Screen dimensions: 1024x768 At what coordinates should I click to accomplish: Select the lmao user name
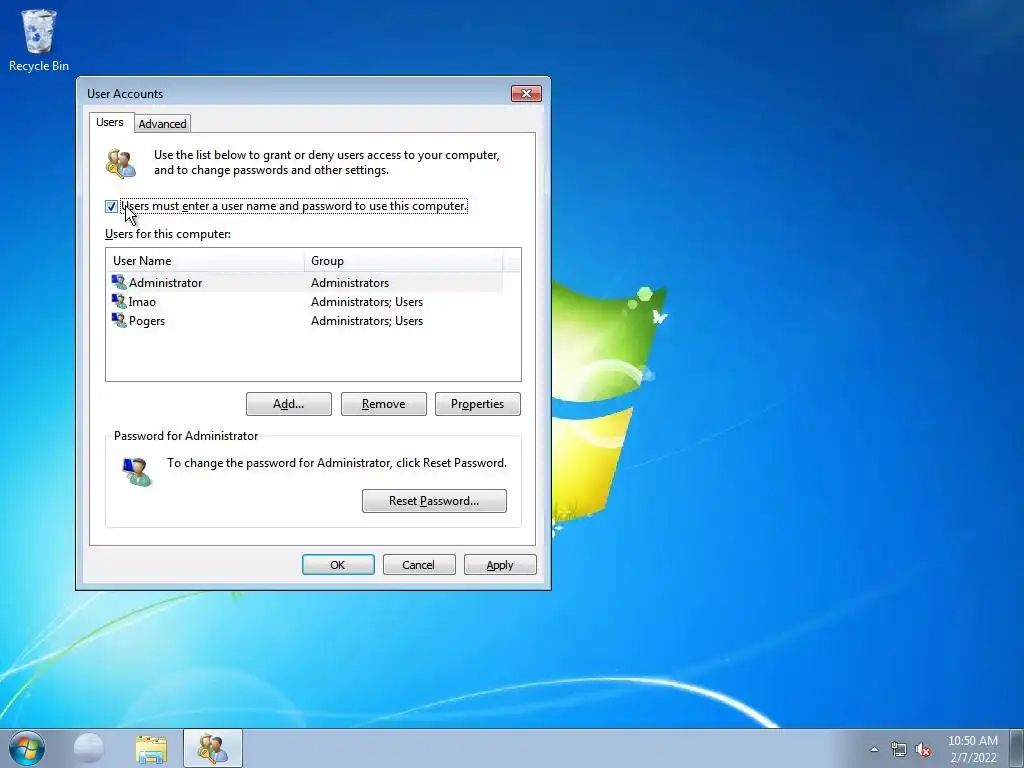coord(142,302)
